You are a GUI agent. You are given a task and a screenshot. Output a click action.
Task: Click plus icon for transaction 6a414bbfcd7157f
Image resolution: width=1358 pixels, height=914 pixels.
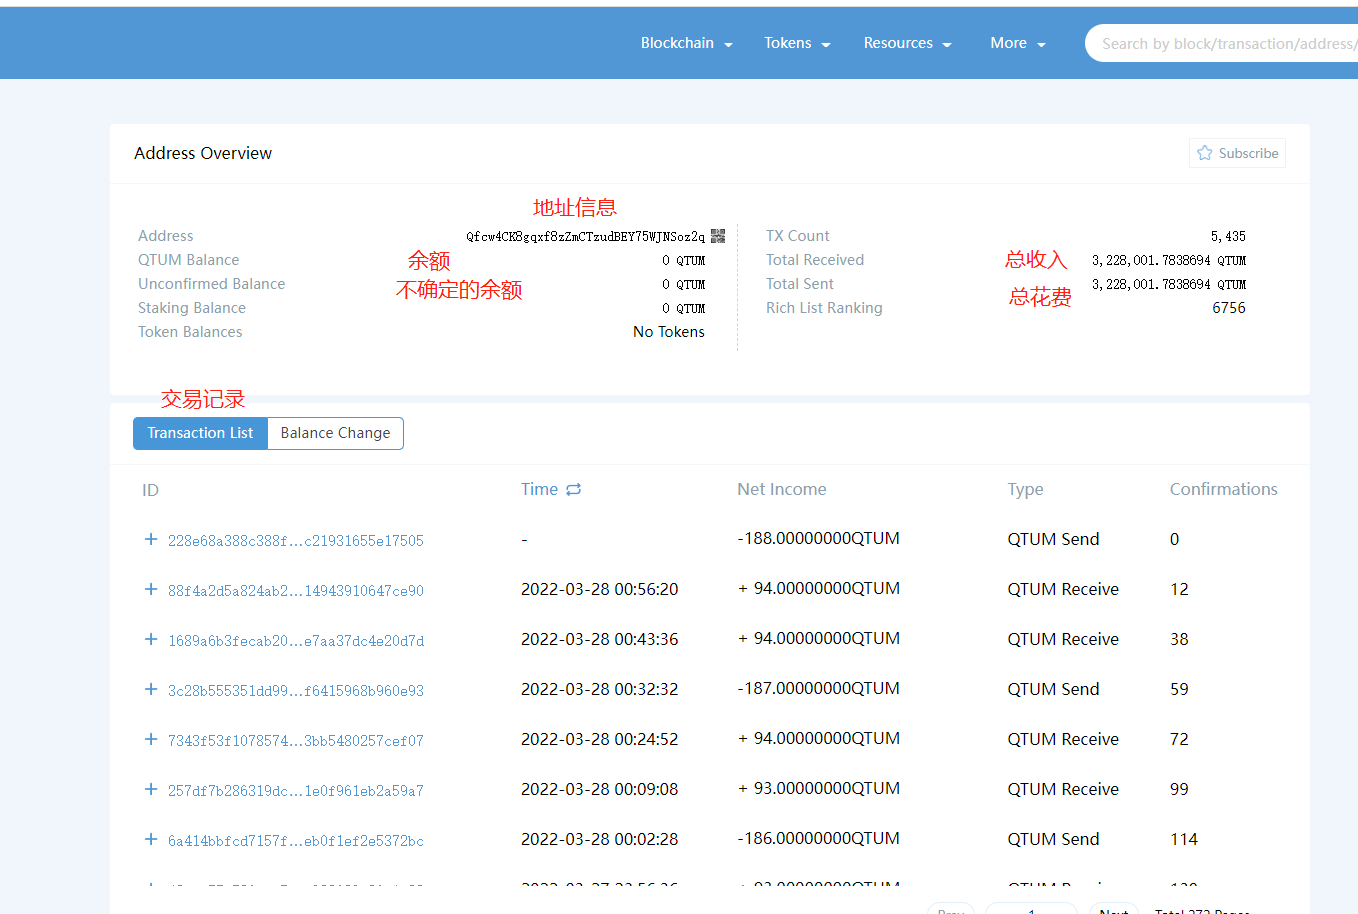coord(151,839)
